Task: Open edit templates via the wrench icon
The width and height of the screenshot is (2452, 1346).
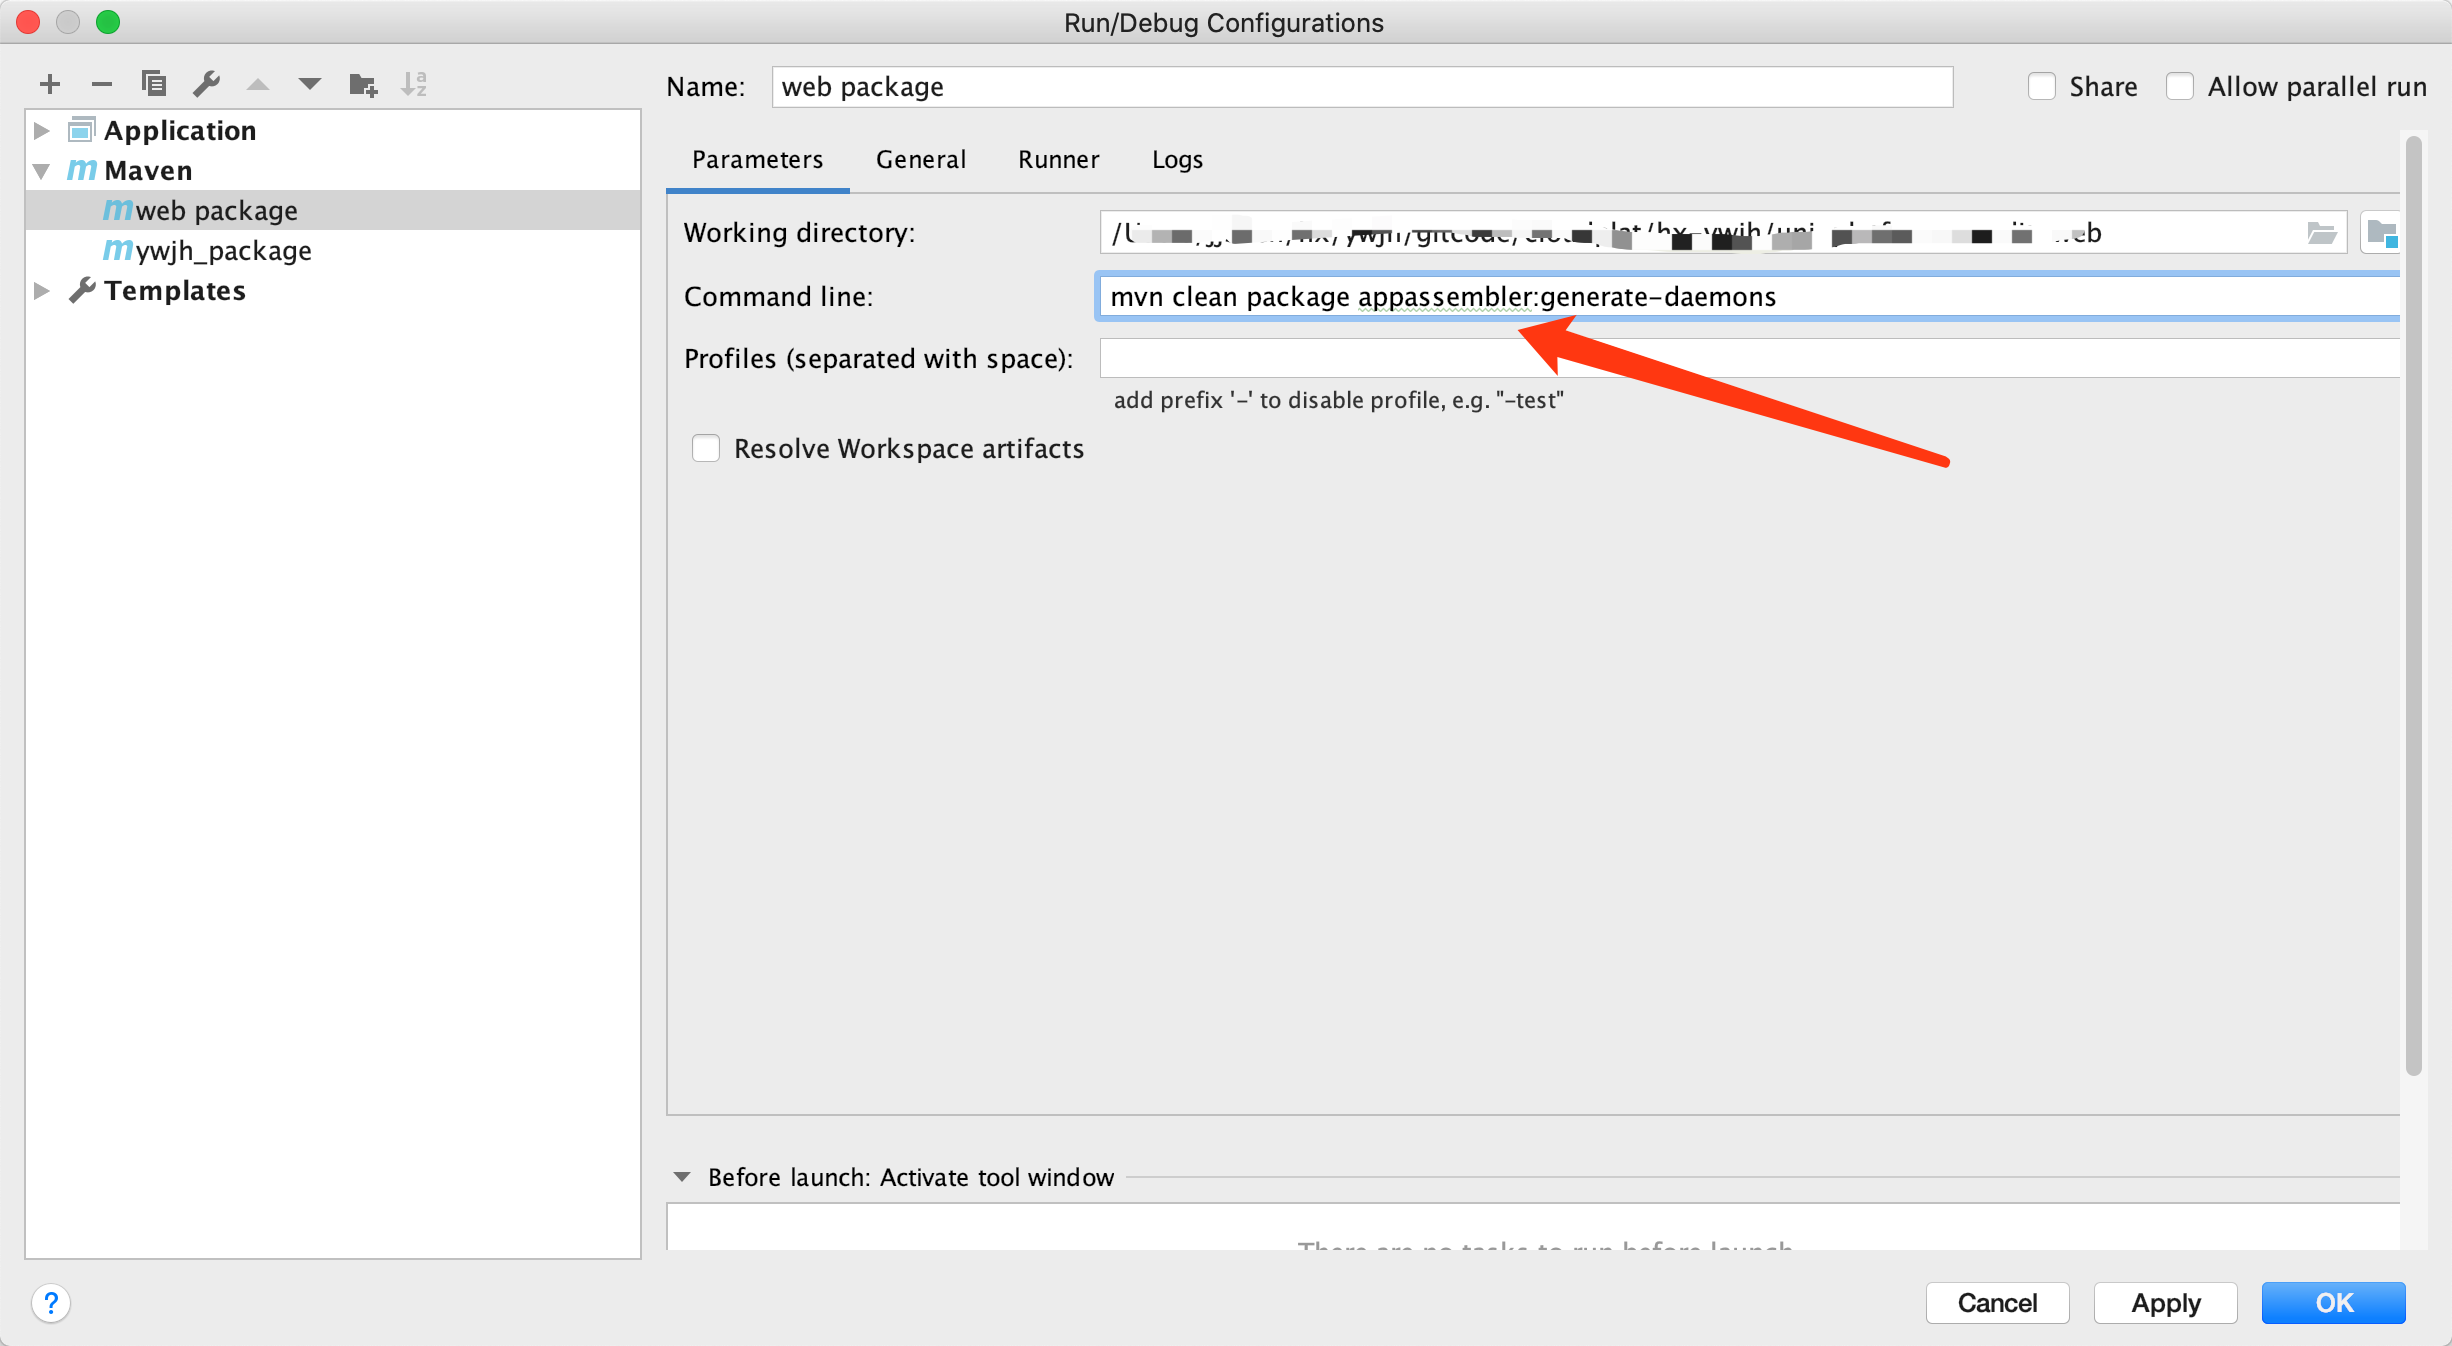Action: coord(207,84)
